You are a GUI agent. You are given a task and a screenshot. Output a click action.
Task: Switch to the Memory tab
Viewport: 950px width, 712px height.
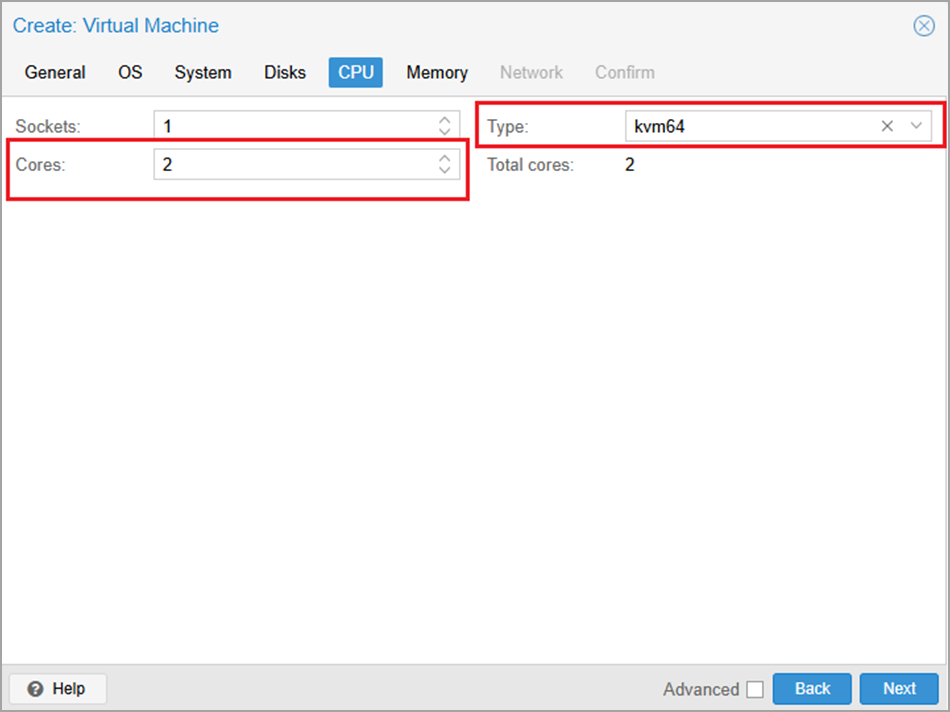coord(437,72)
